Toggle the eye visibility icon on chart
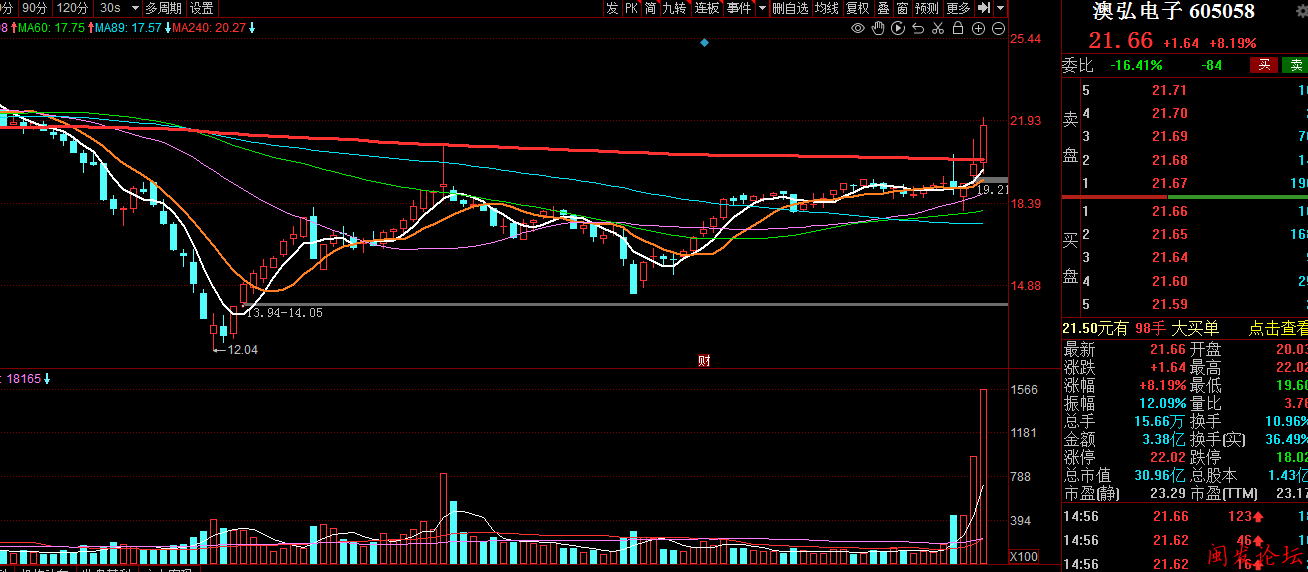 (858, 28)
